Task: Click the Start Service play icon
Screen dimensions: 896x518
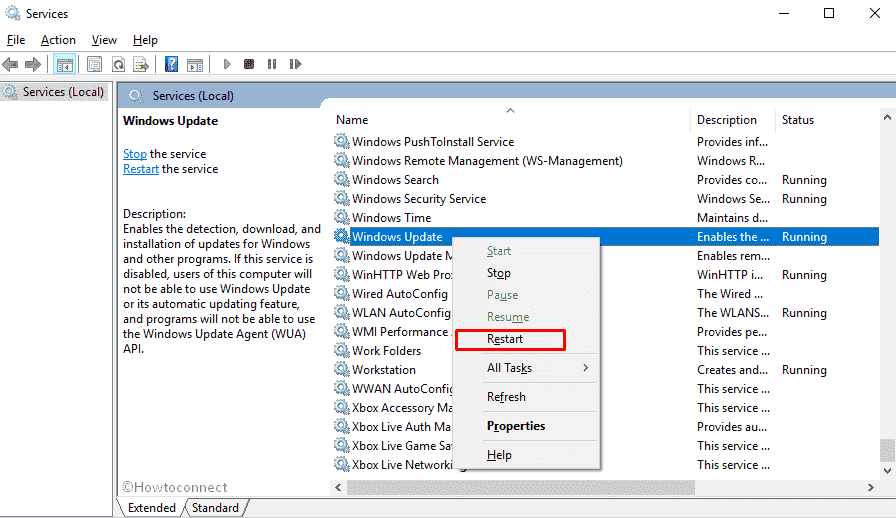Action: [x=227, y=64]
